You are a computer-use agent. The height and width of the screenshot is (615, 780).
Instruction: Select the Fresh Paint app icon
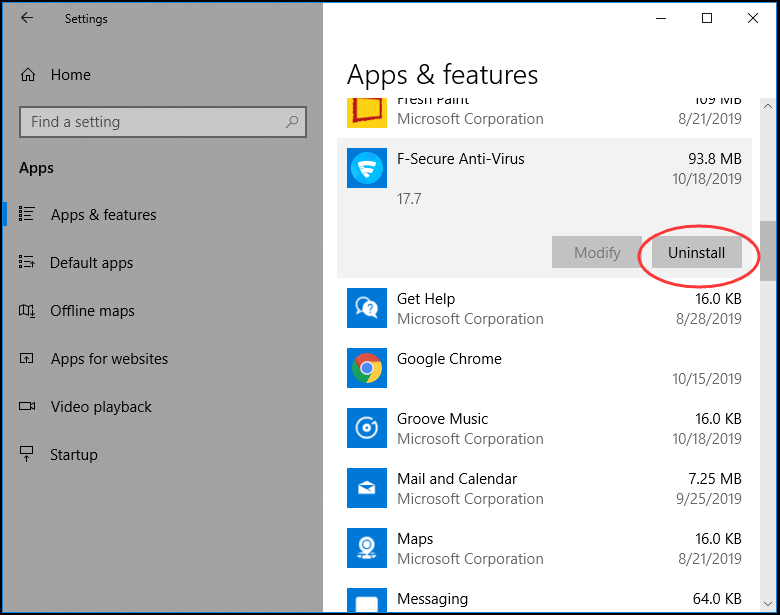(x=367, y=113)
